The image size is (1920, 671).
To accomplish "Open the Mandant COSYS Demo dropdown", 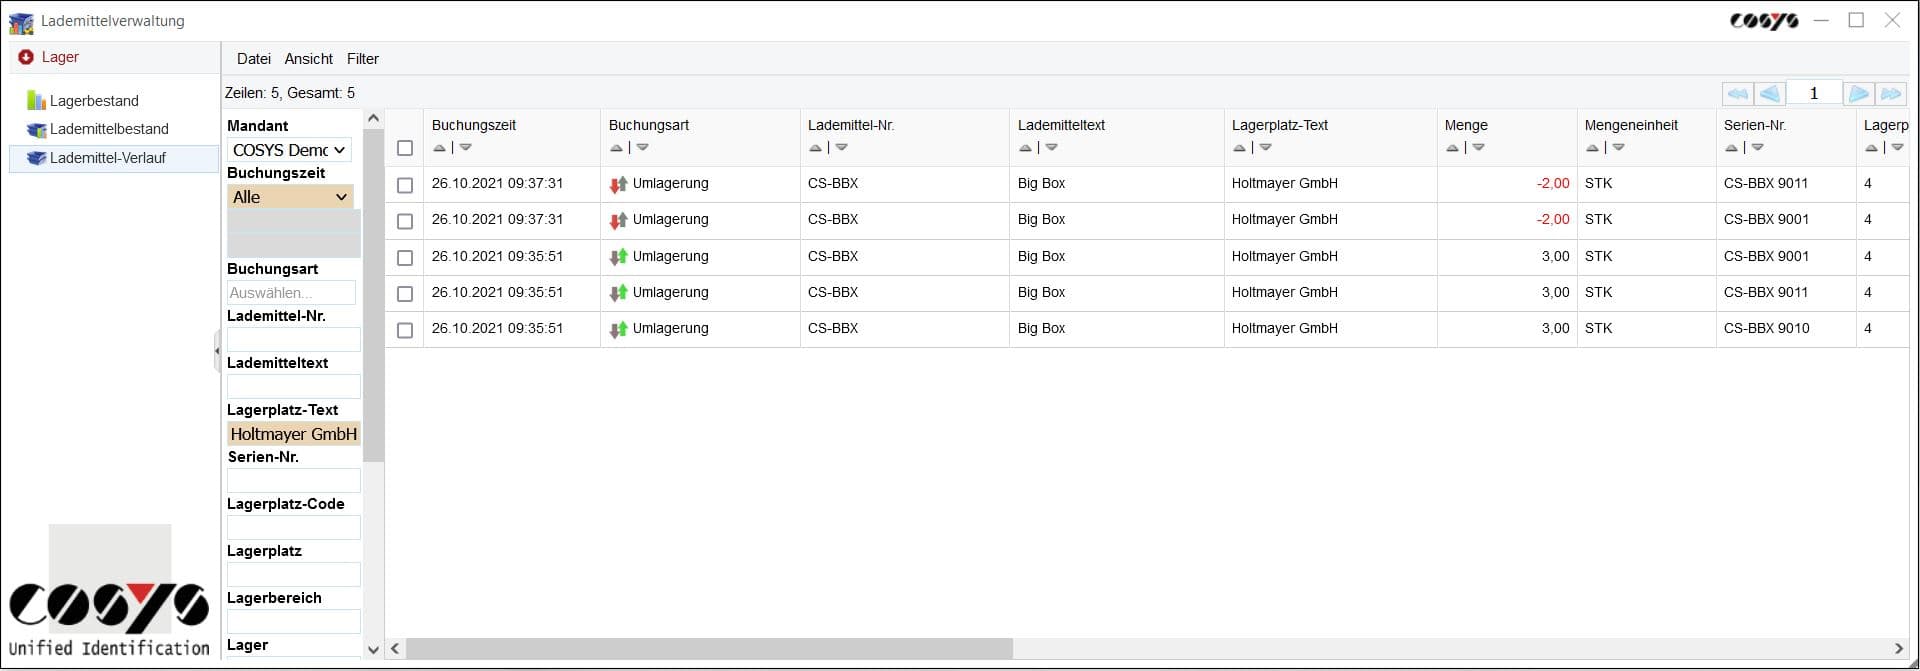I will 289,150.
